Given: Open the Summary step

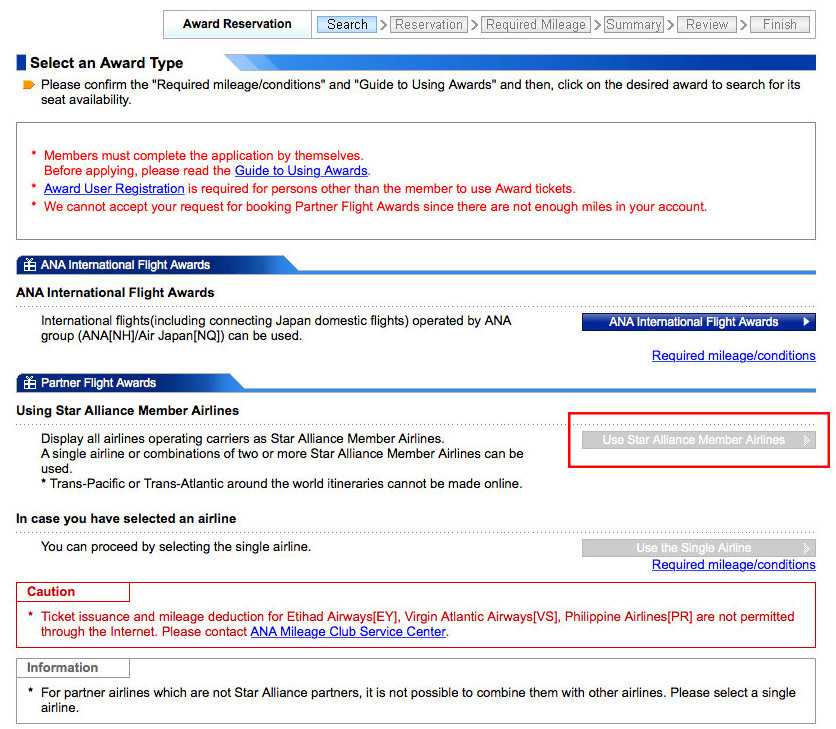Looking at the screenshot, I should pos(633,24).
